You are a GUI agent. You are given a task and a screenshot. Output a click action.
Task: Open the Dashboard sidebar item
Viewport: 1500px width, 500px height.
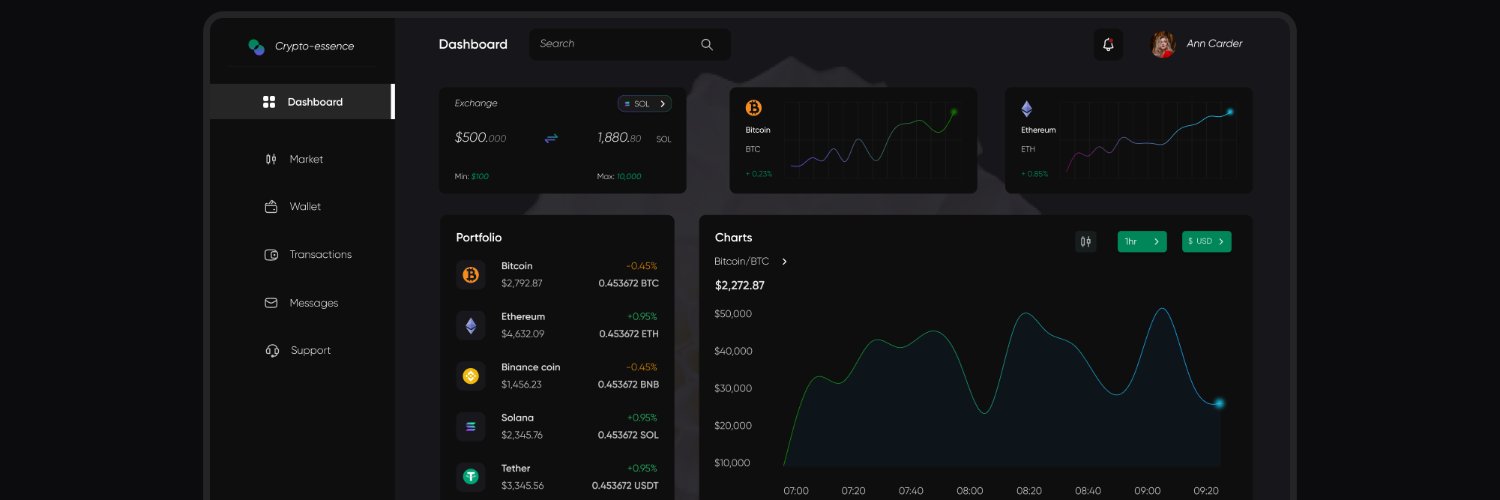(302, 102)
